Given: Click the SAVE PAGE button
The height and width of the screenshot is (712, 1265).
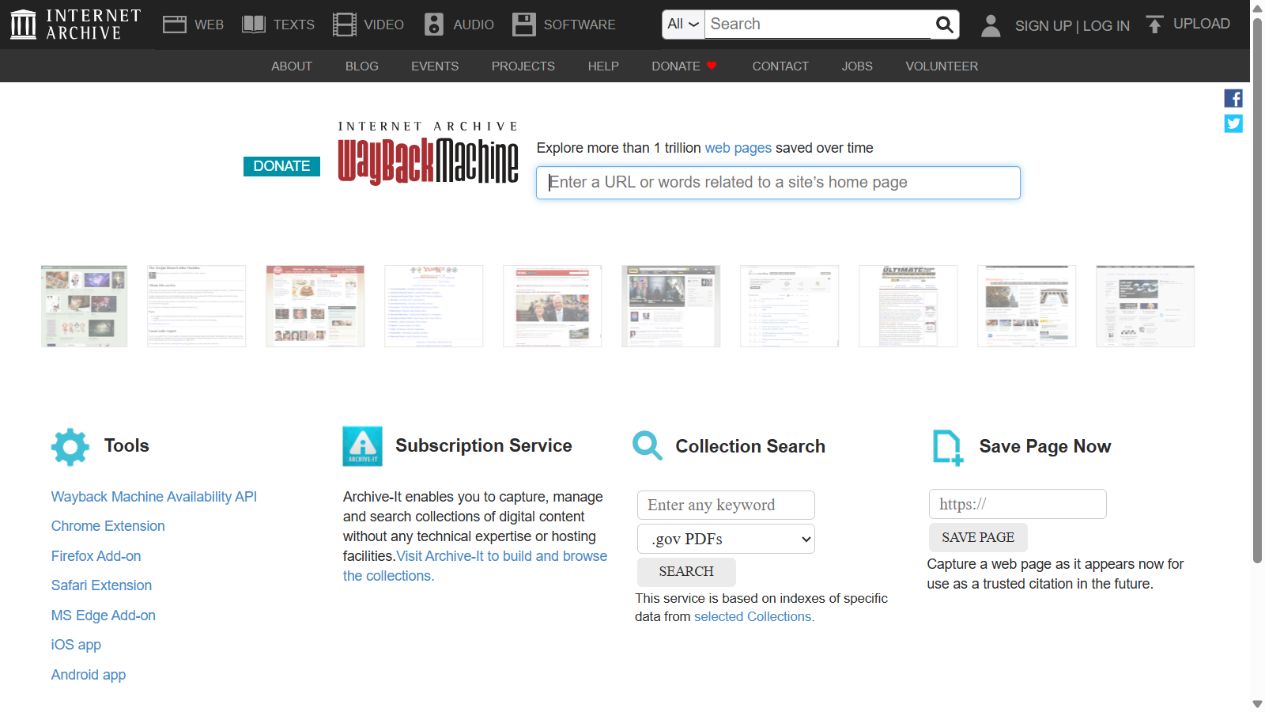Looking at the screenshot, I should pyautogui.click(x=978, y=537).
